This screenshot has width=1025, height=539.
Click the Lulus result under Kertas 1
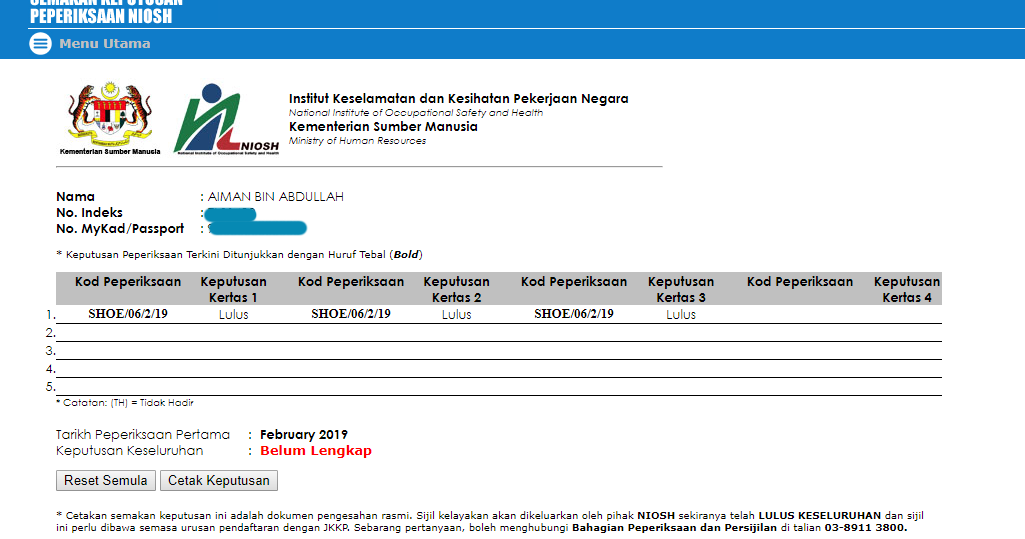(233, 315)
